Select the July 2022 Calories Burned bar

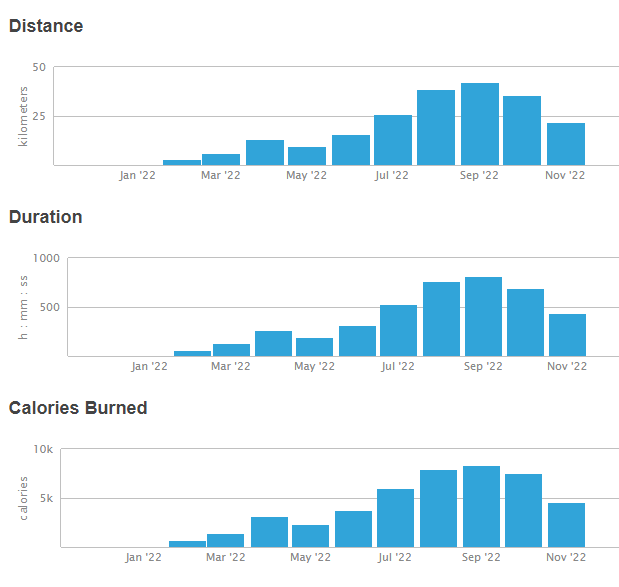point(395,519)
